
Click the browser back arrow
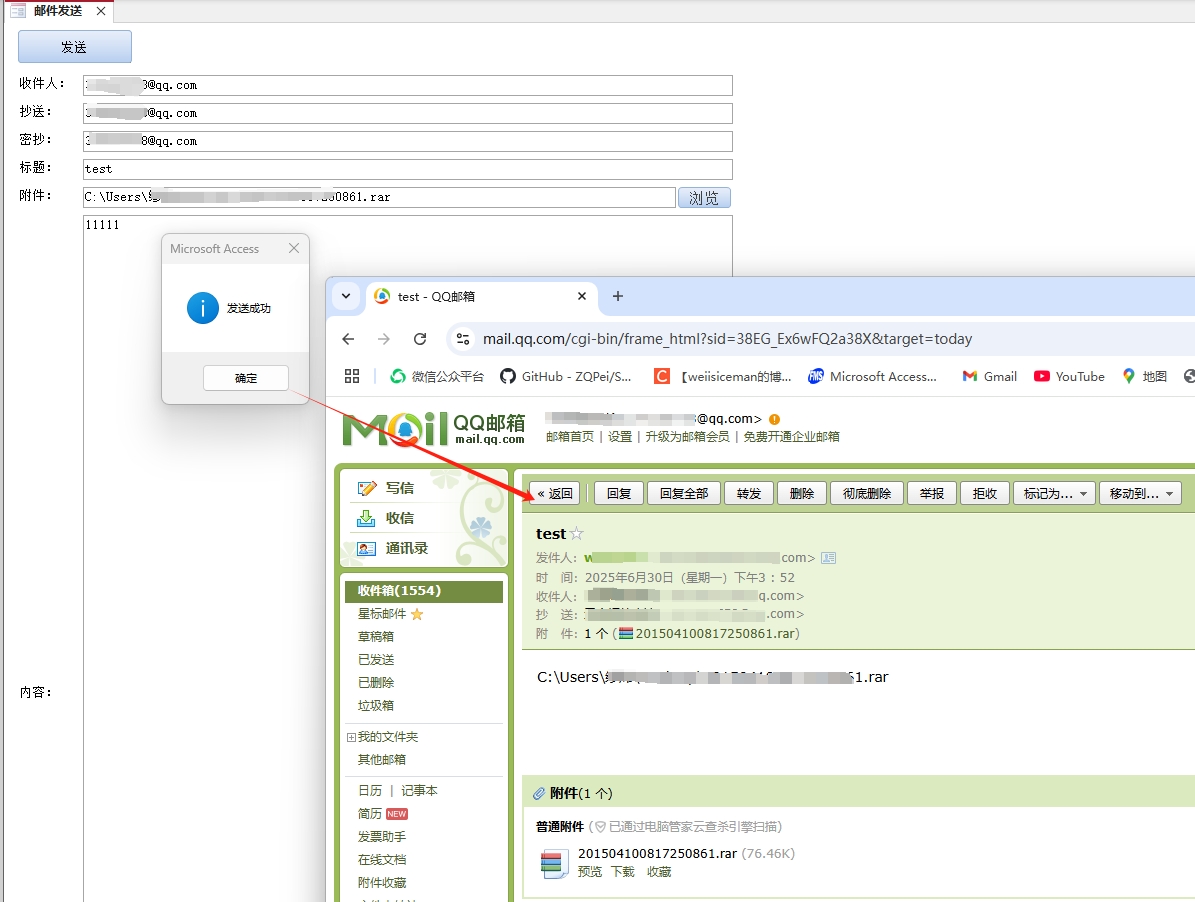pos(348,339)
